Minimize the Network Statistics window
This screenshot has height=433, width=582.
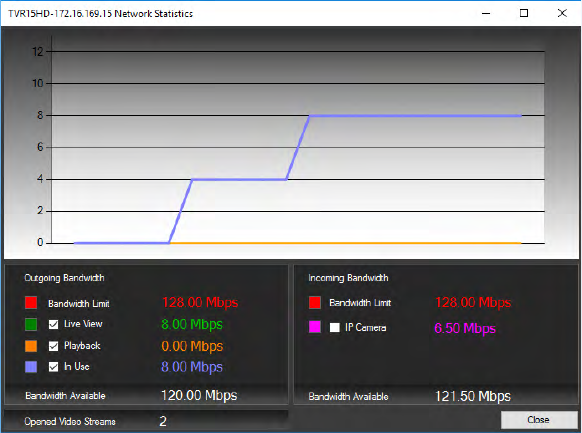(x=486, y=13)
